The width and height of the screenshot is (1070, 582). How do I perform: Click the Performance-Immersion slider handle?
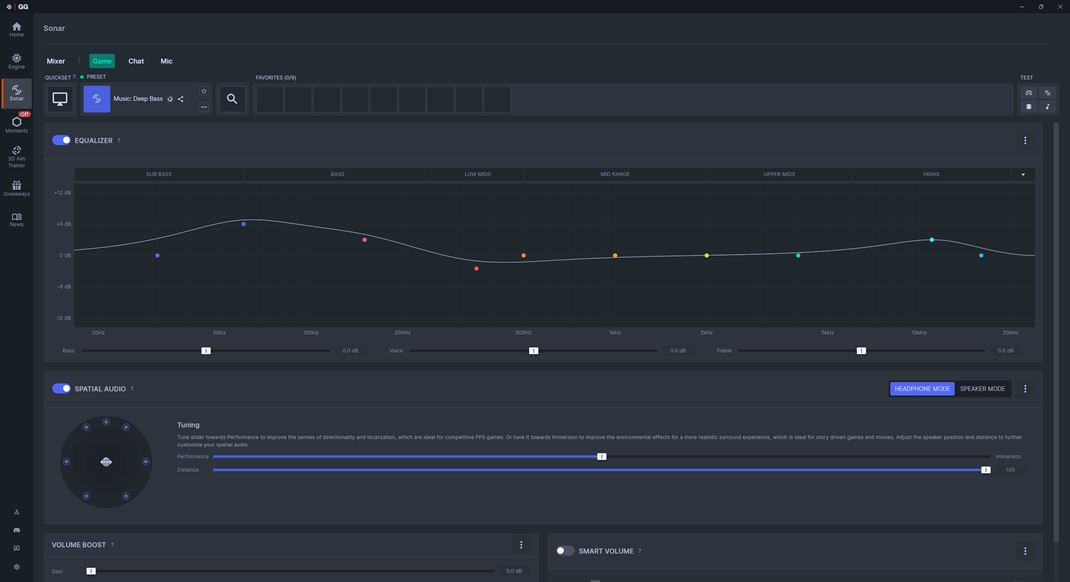point(602,456)
